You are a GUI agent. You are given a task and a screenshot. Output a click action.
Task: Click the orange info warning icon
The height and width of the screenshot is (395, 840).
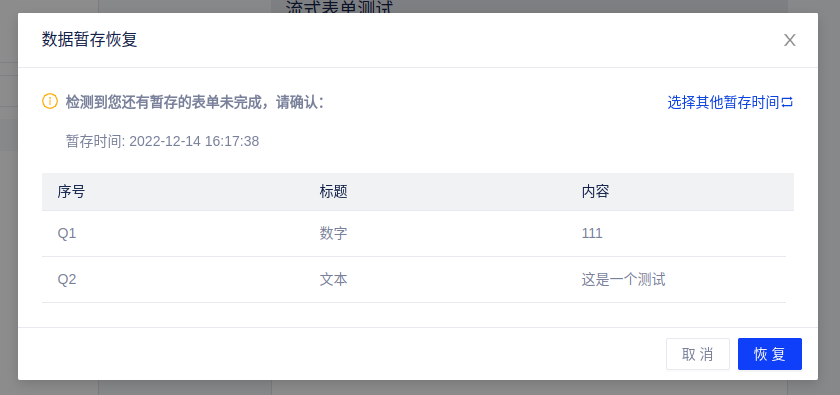tap(50, 101)
